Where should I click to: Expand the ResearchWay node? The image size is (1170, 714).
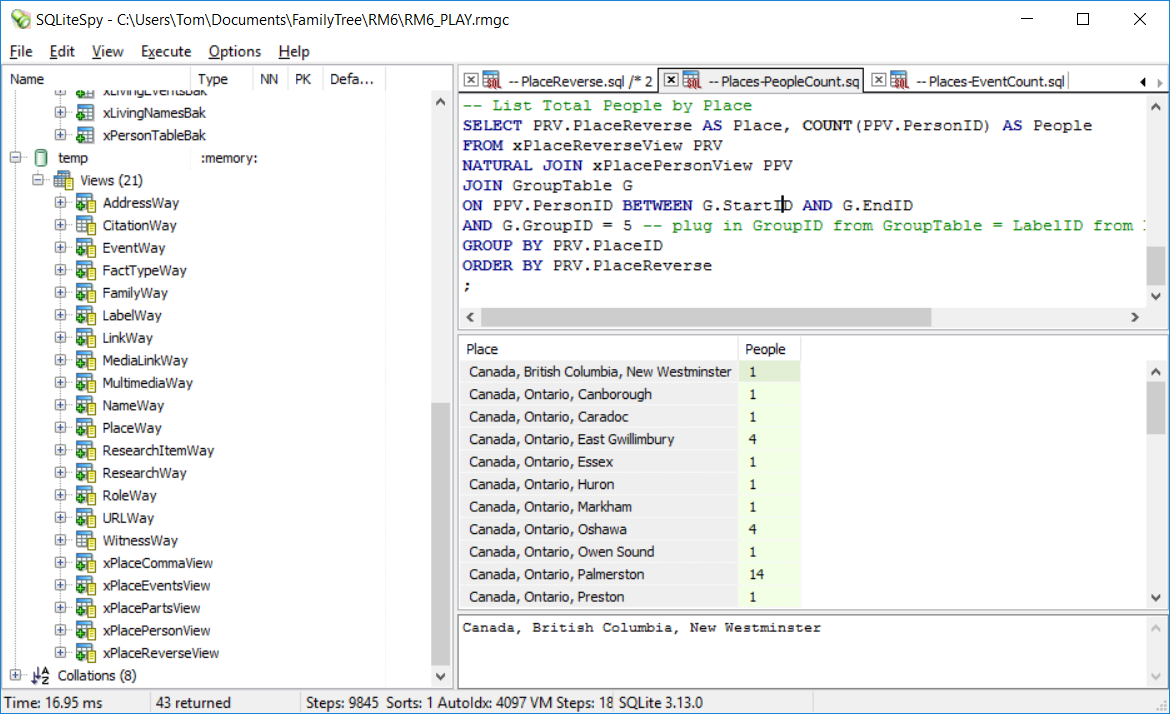(x=60, y=472)
